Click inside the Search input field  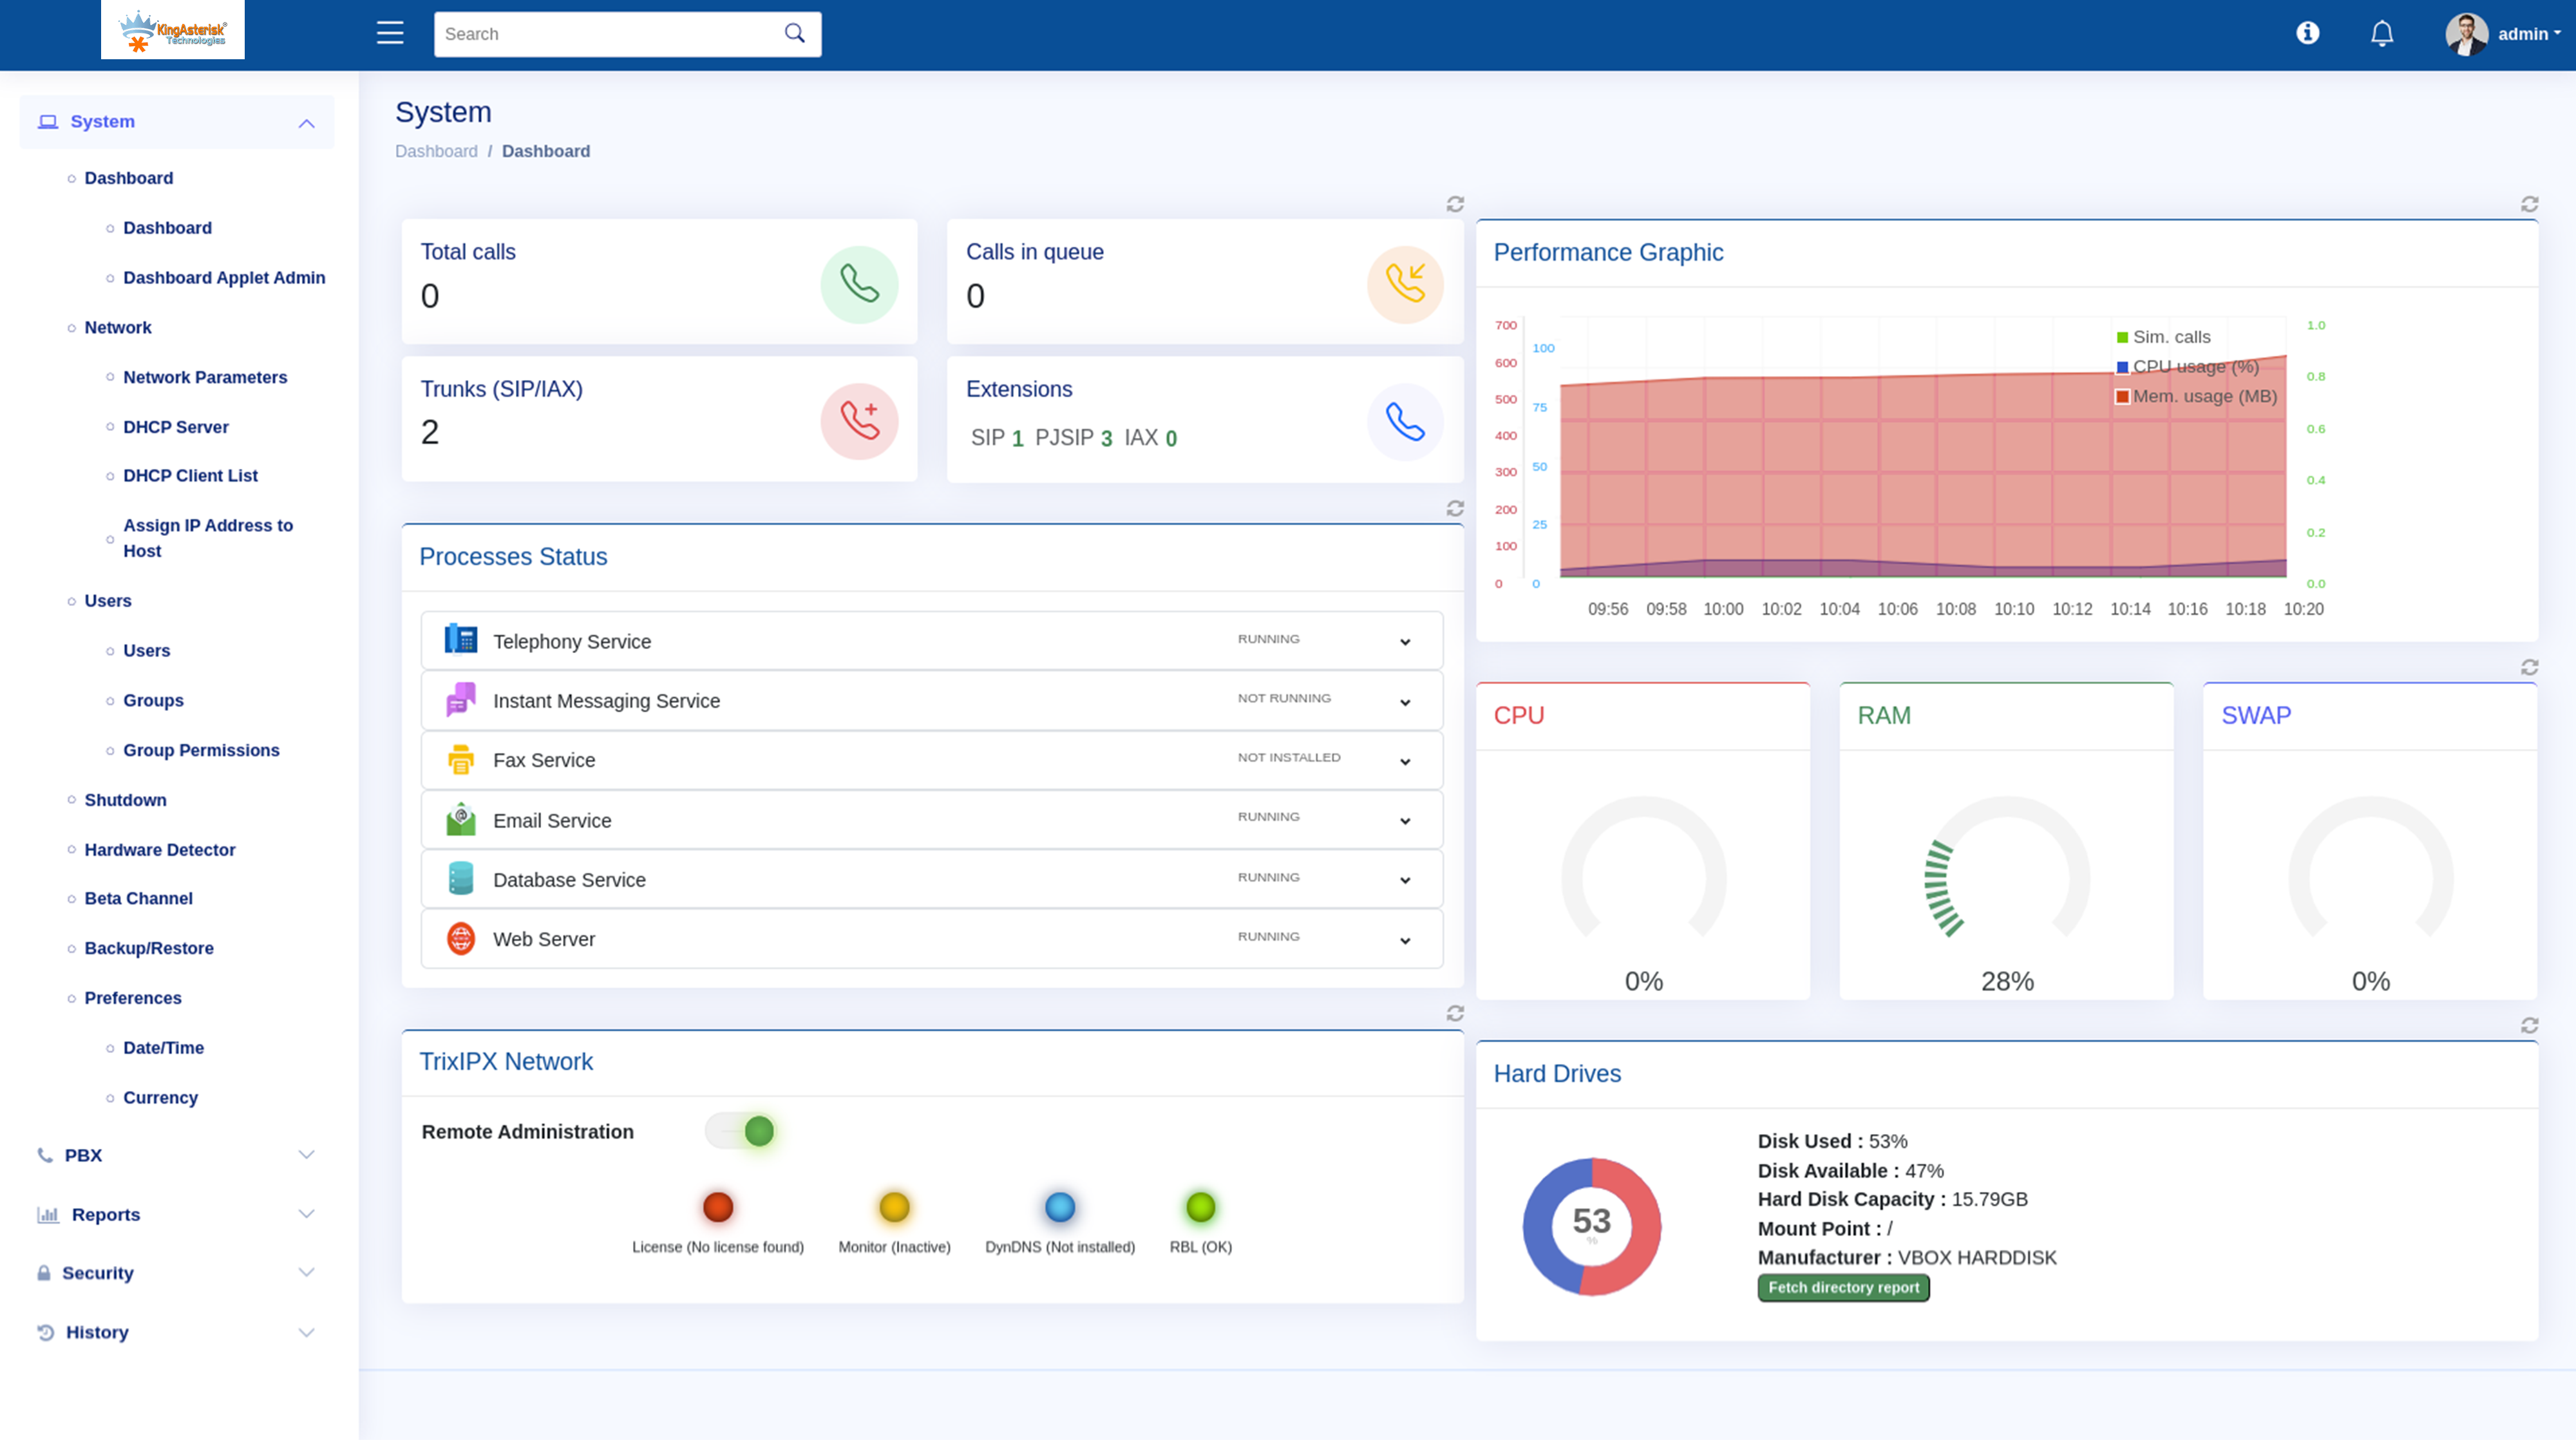610,33
